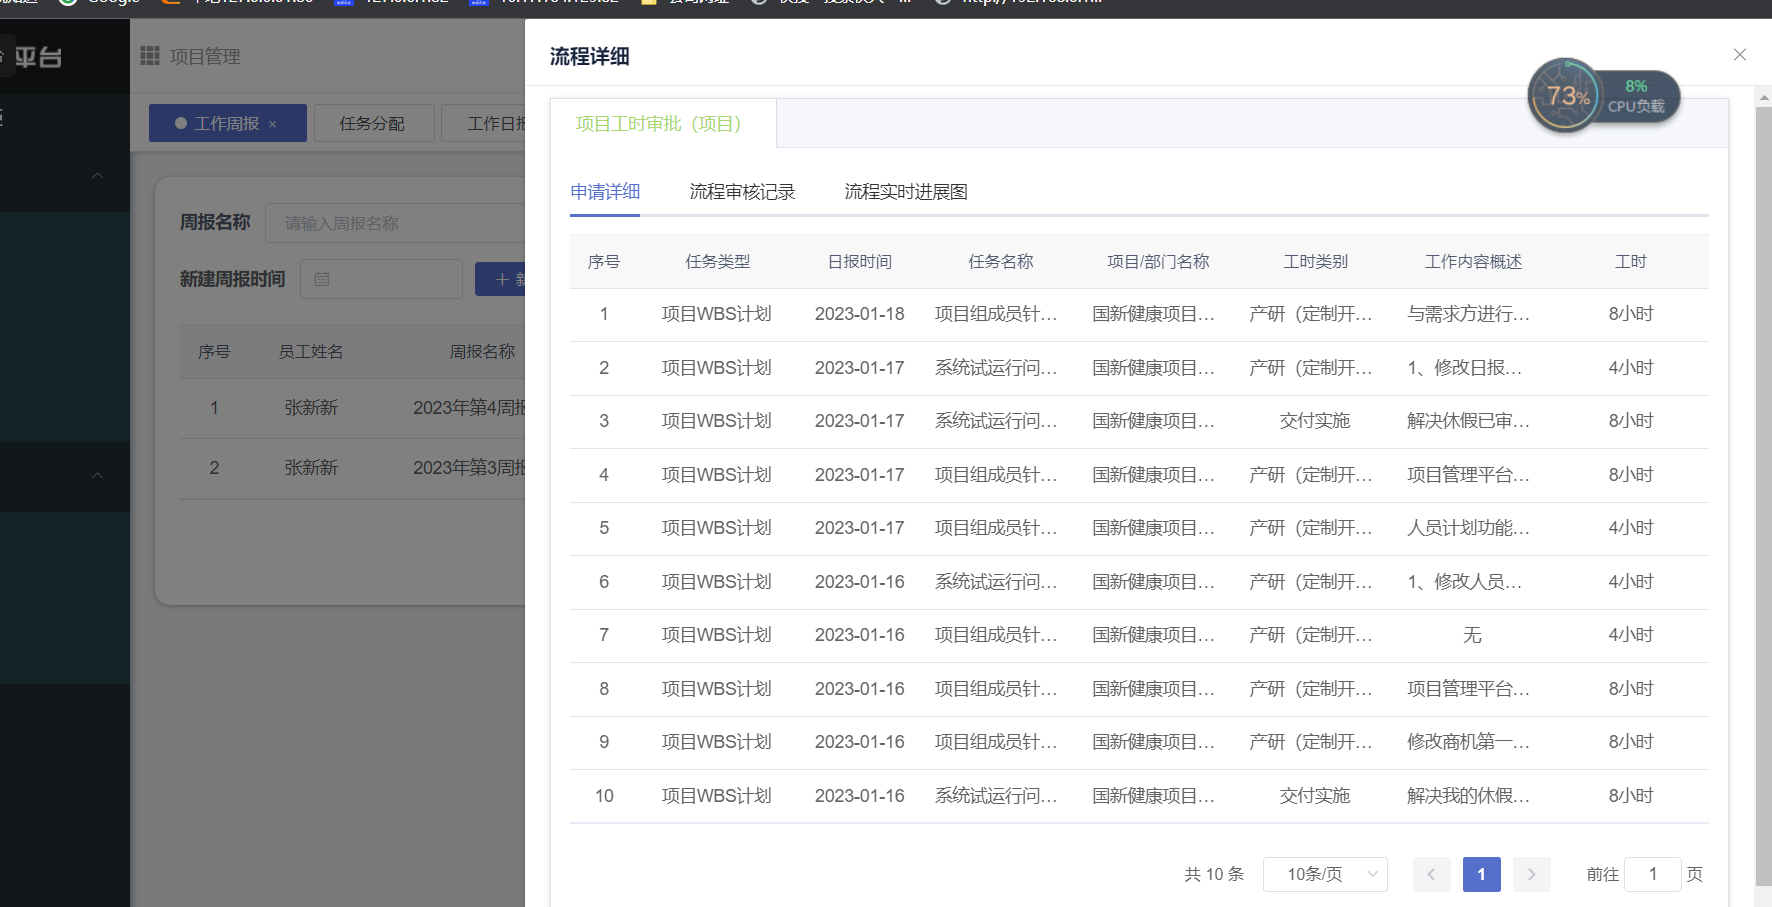The height and width of the screenshot is (907, 1772).
Task: Click the 项目管理 grid icon in the header
Action: (x=150, y=56)
